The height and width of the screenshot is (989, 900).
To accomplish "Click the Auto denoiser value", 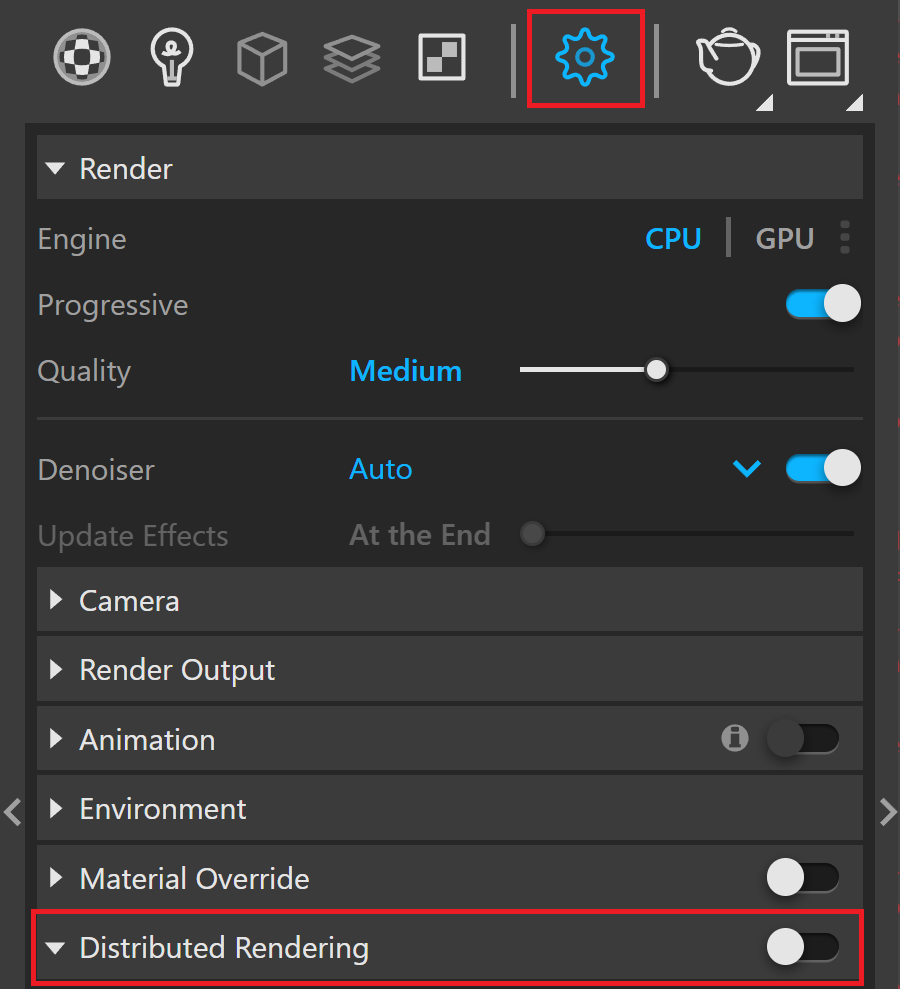I will point(380,469).
